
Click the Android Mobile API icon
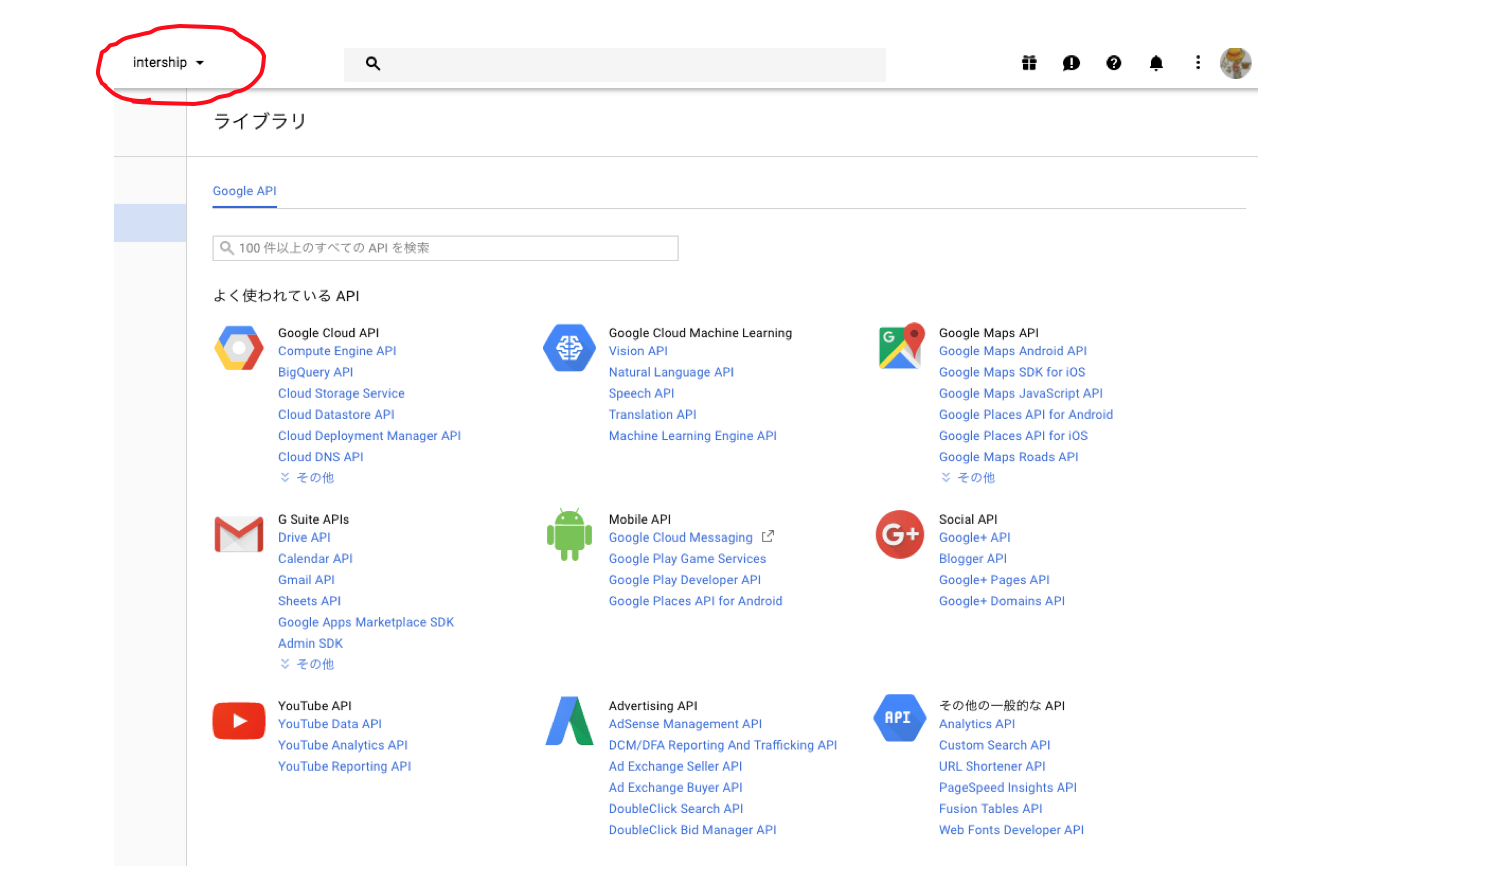coord(569,535)
